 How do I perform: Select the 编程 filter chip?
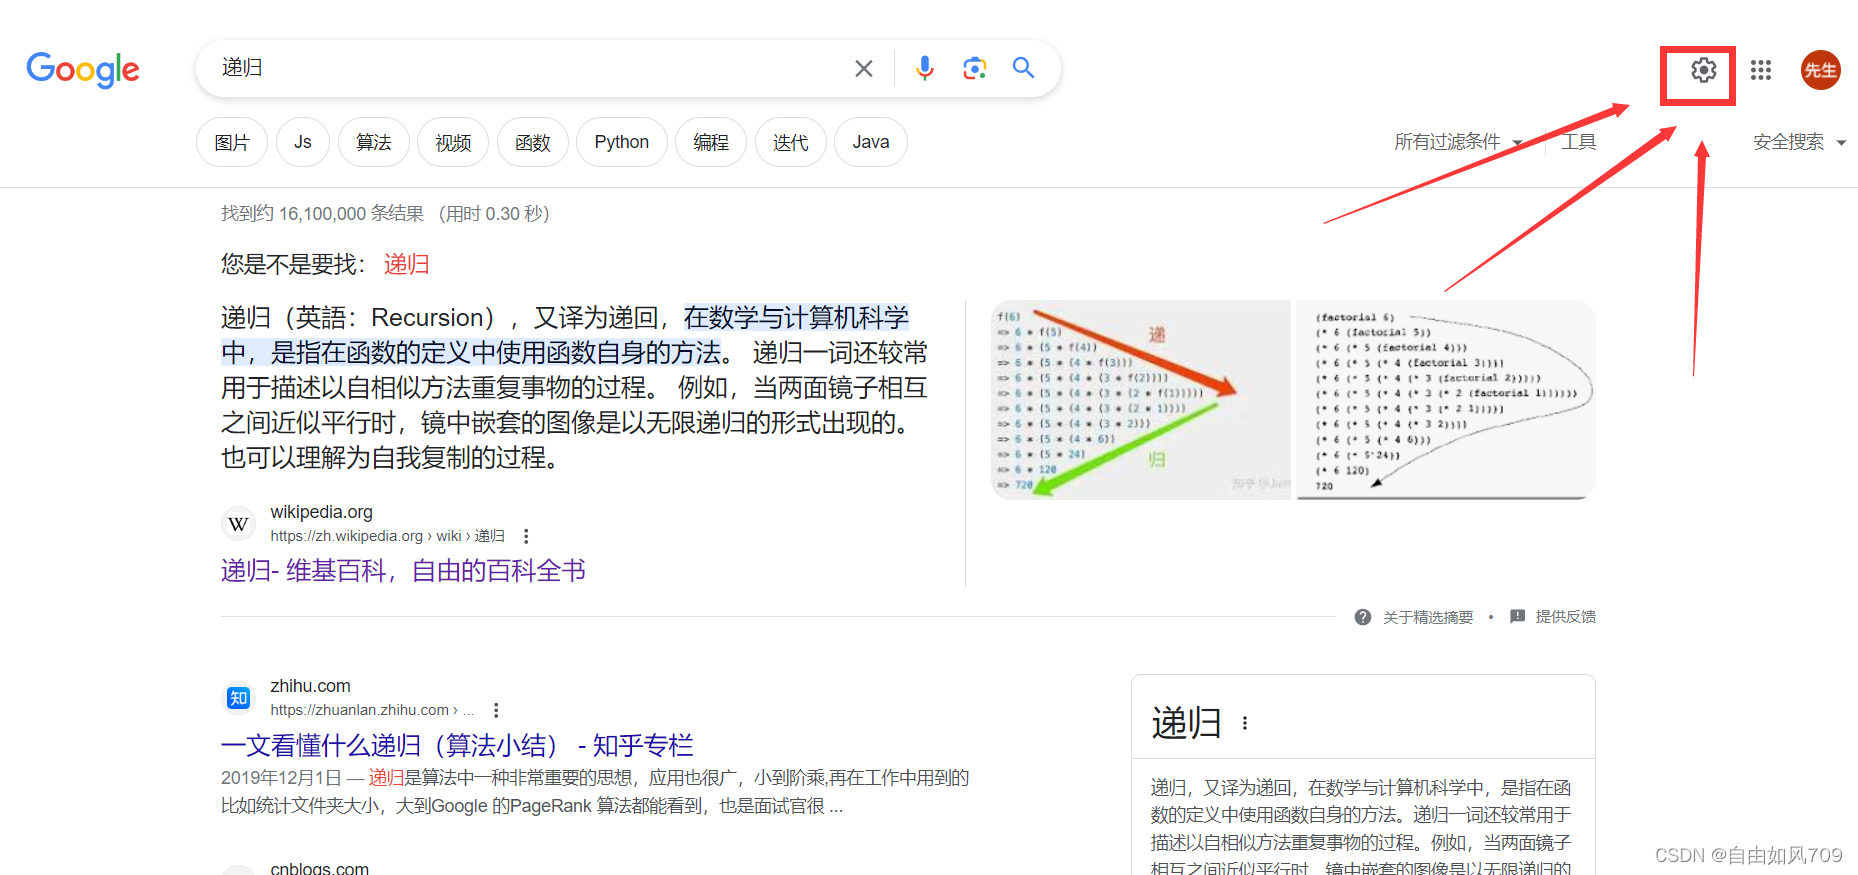pyautogui.click(x=711, y=142)
